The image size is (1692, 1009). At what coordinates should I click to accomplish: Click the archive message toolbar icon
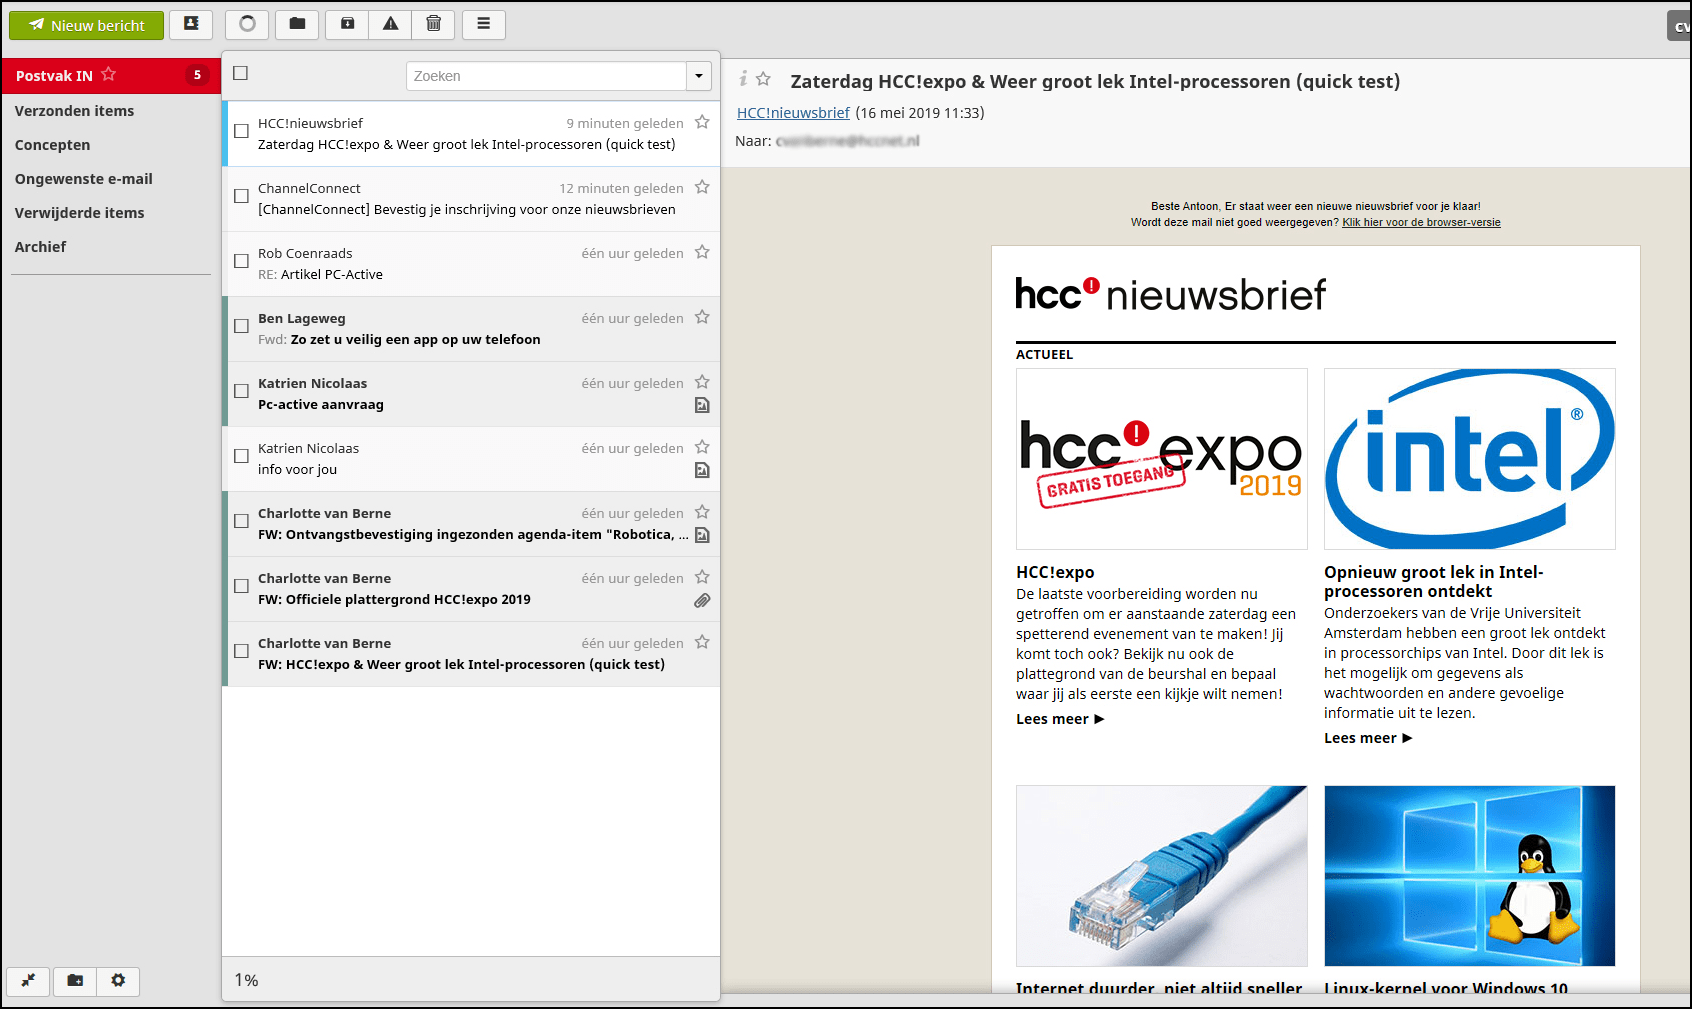[347, 24]
